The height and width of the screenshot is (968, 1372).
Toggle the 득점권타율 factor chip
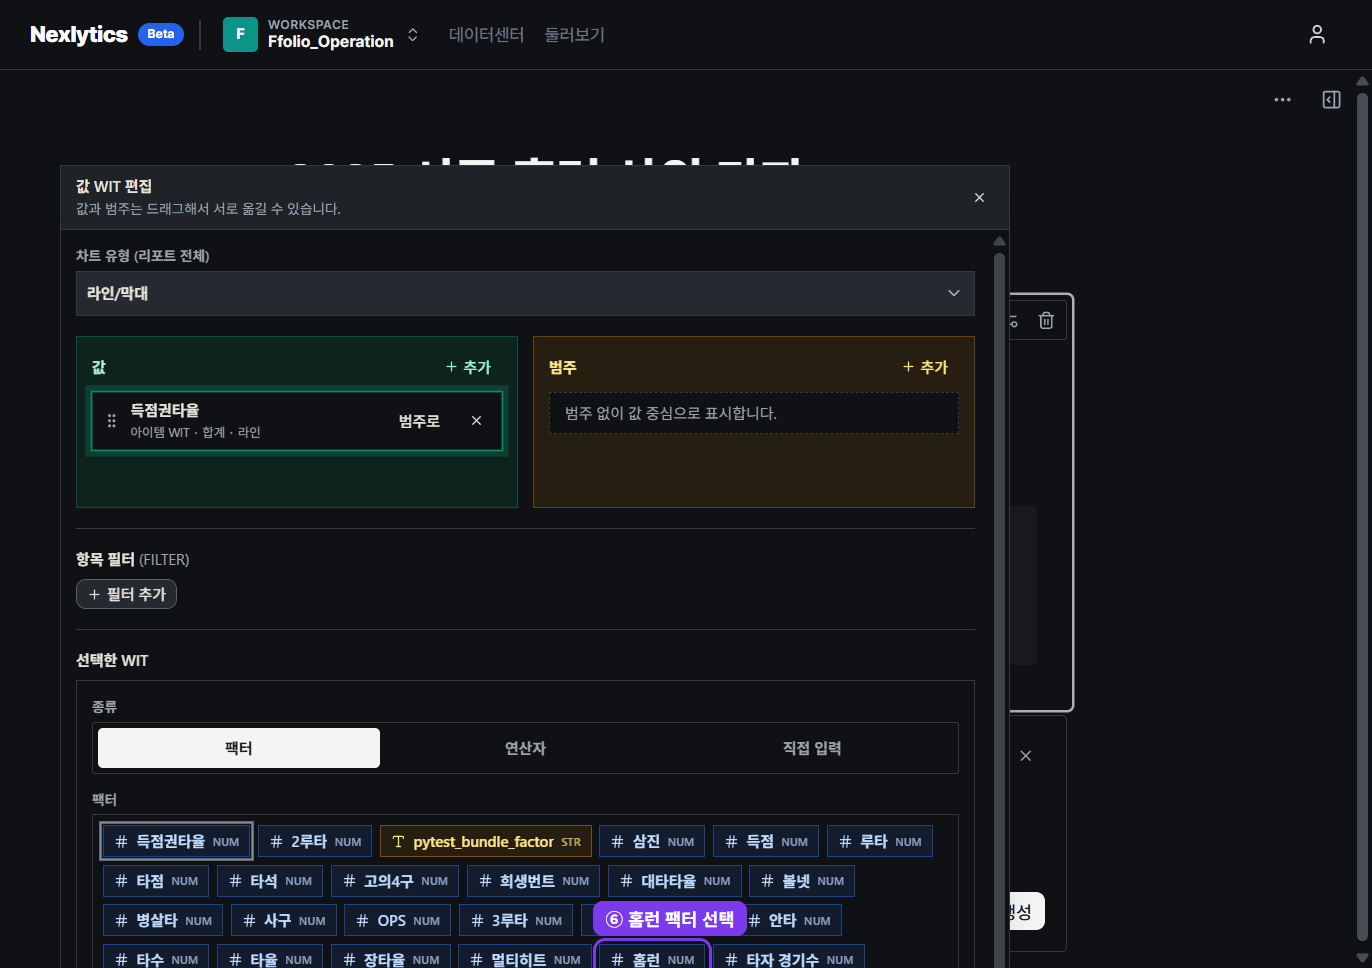[x=177, y=842]
